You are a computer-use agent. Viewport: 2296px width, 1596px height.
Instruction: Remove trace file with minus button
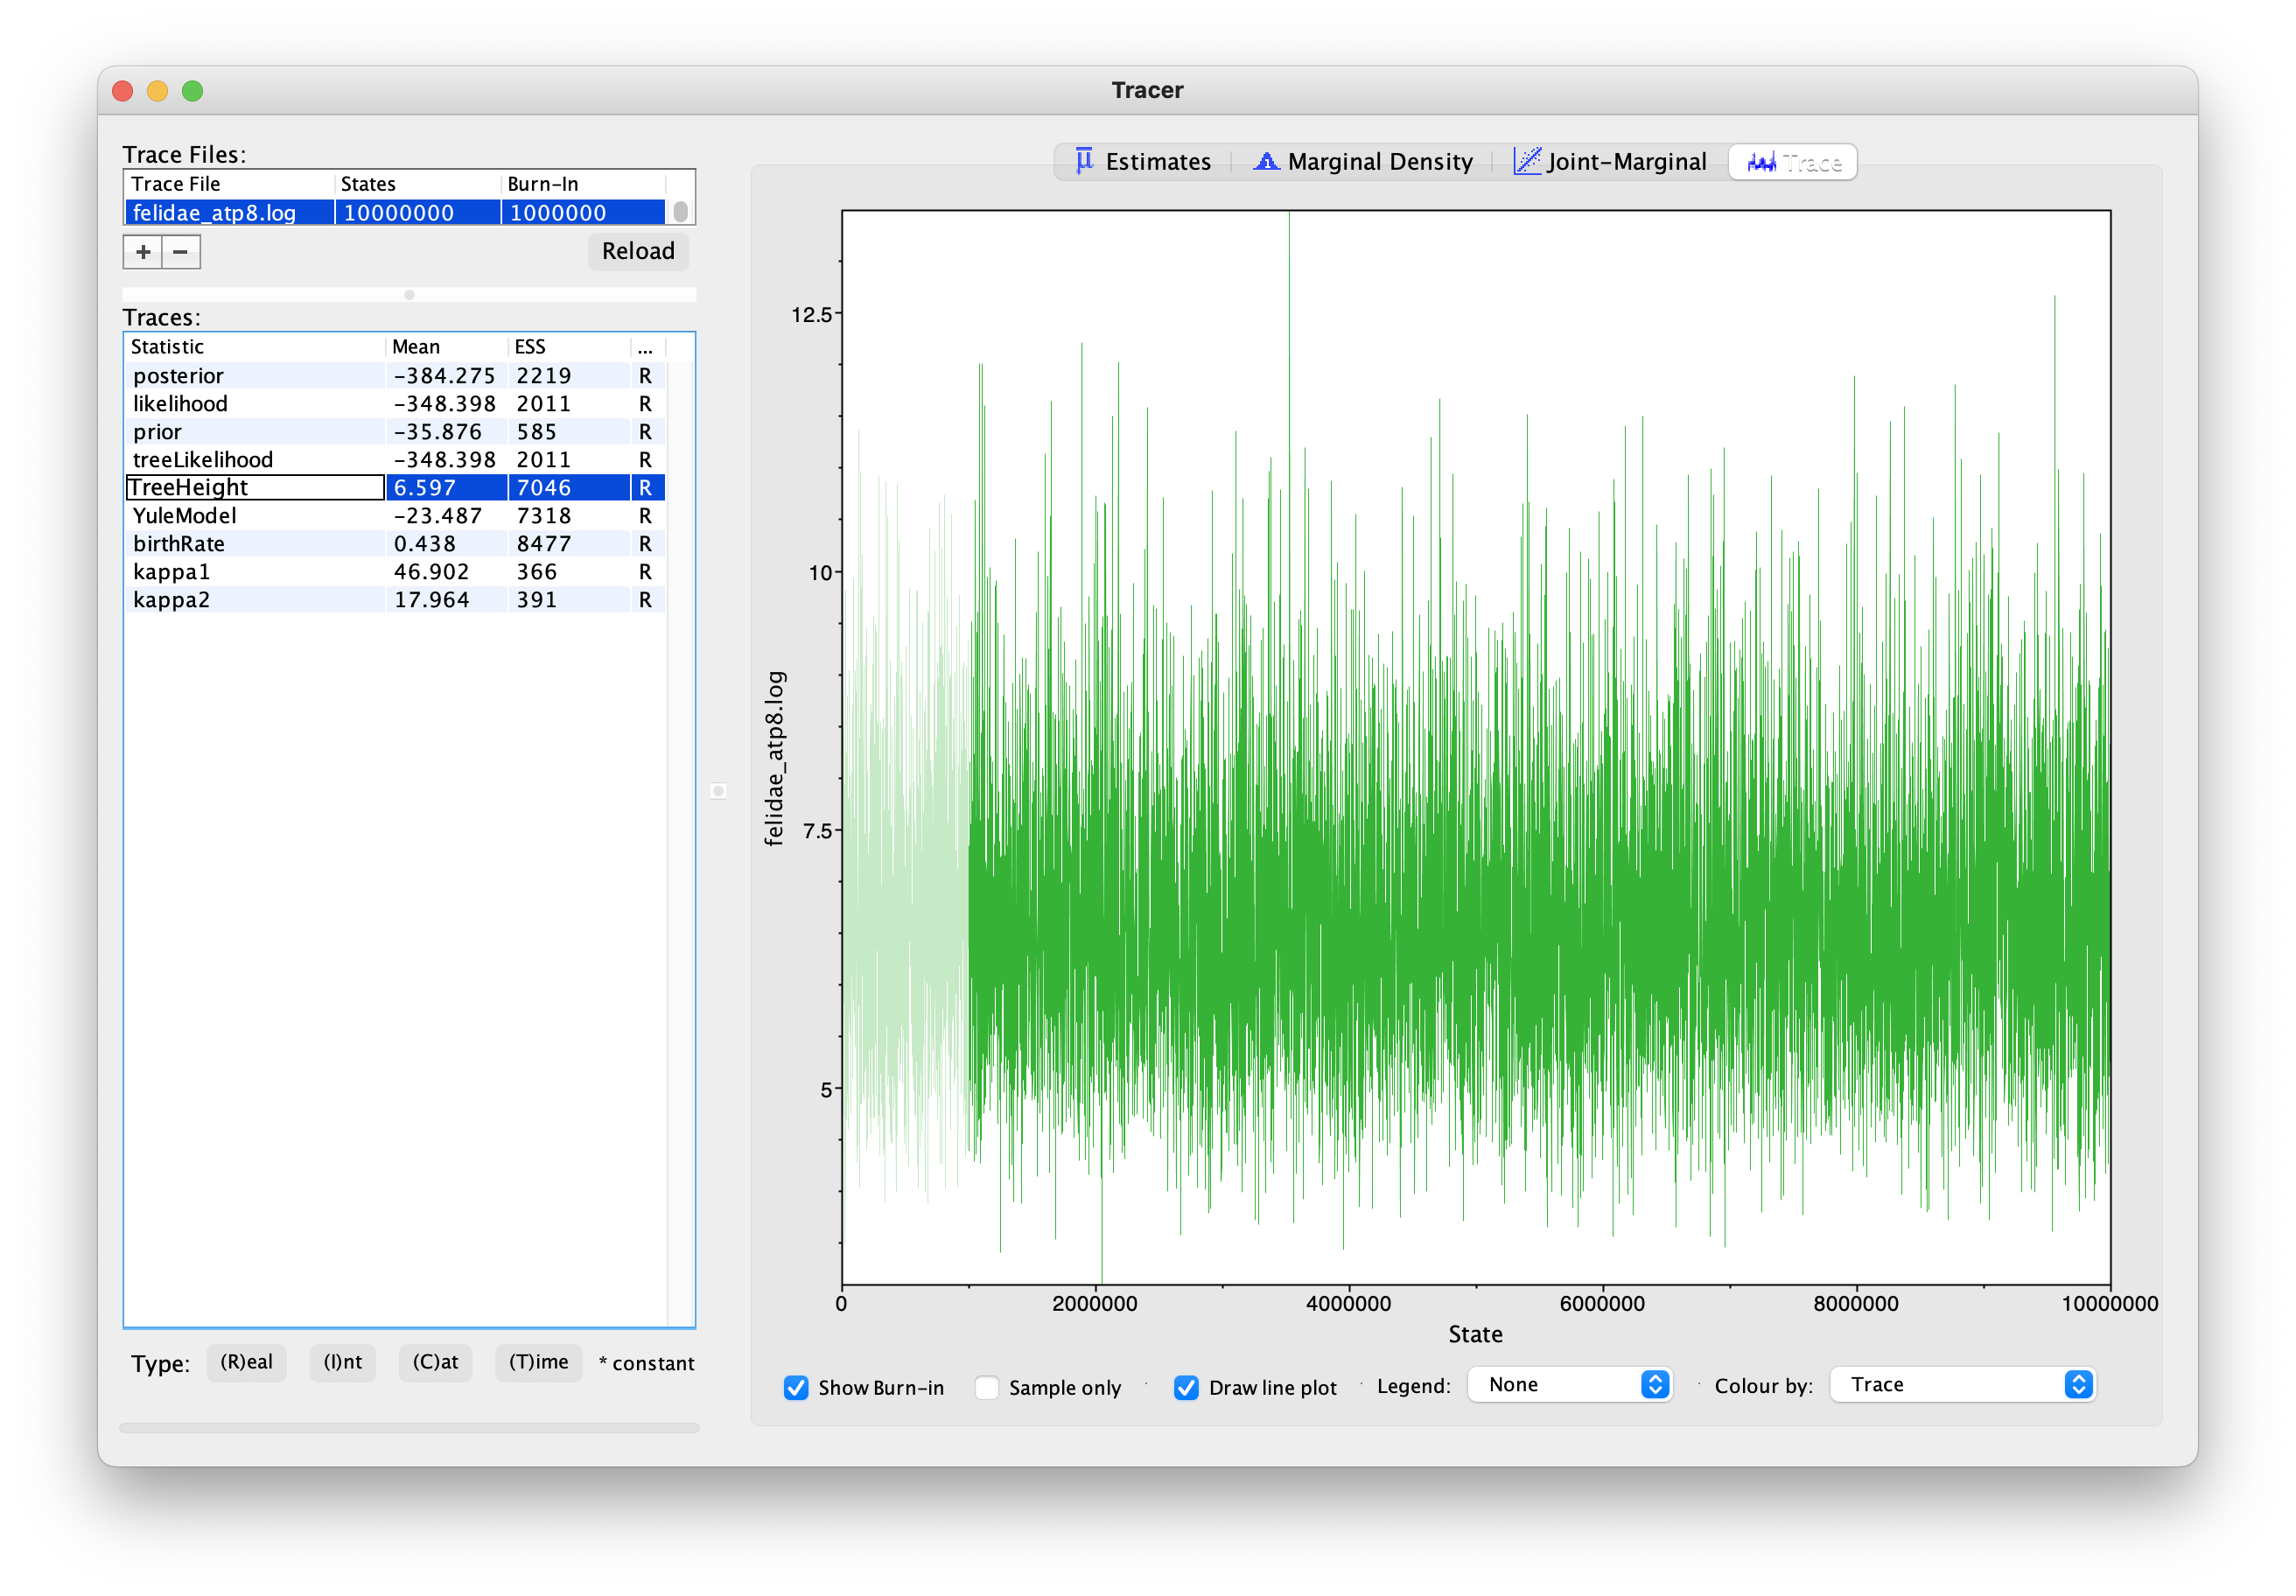(x=181, y=252)
